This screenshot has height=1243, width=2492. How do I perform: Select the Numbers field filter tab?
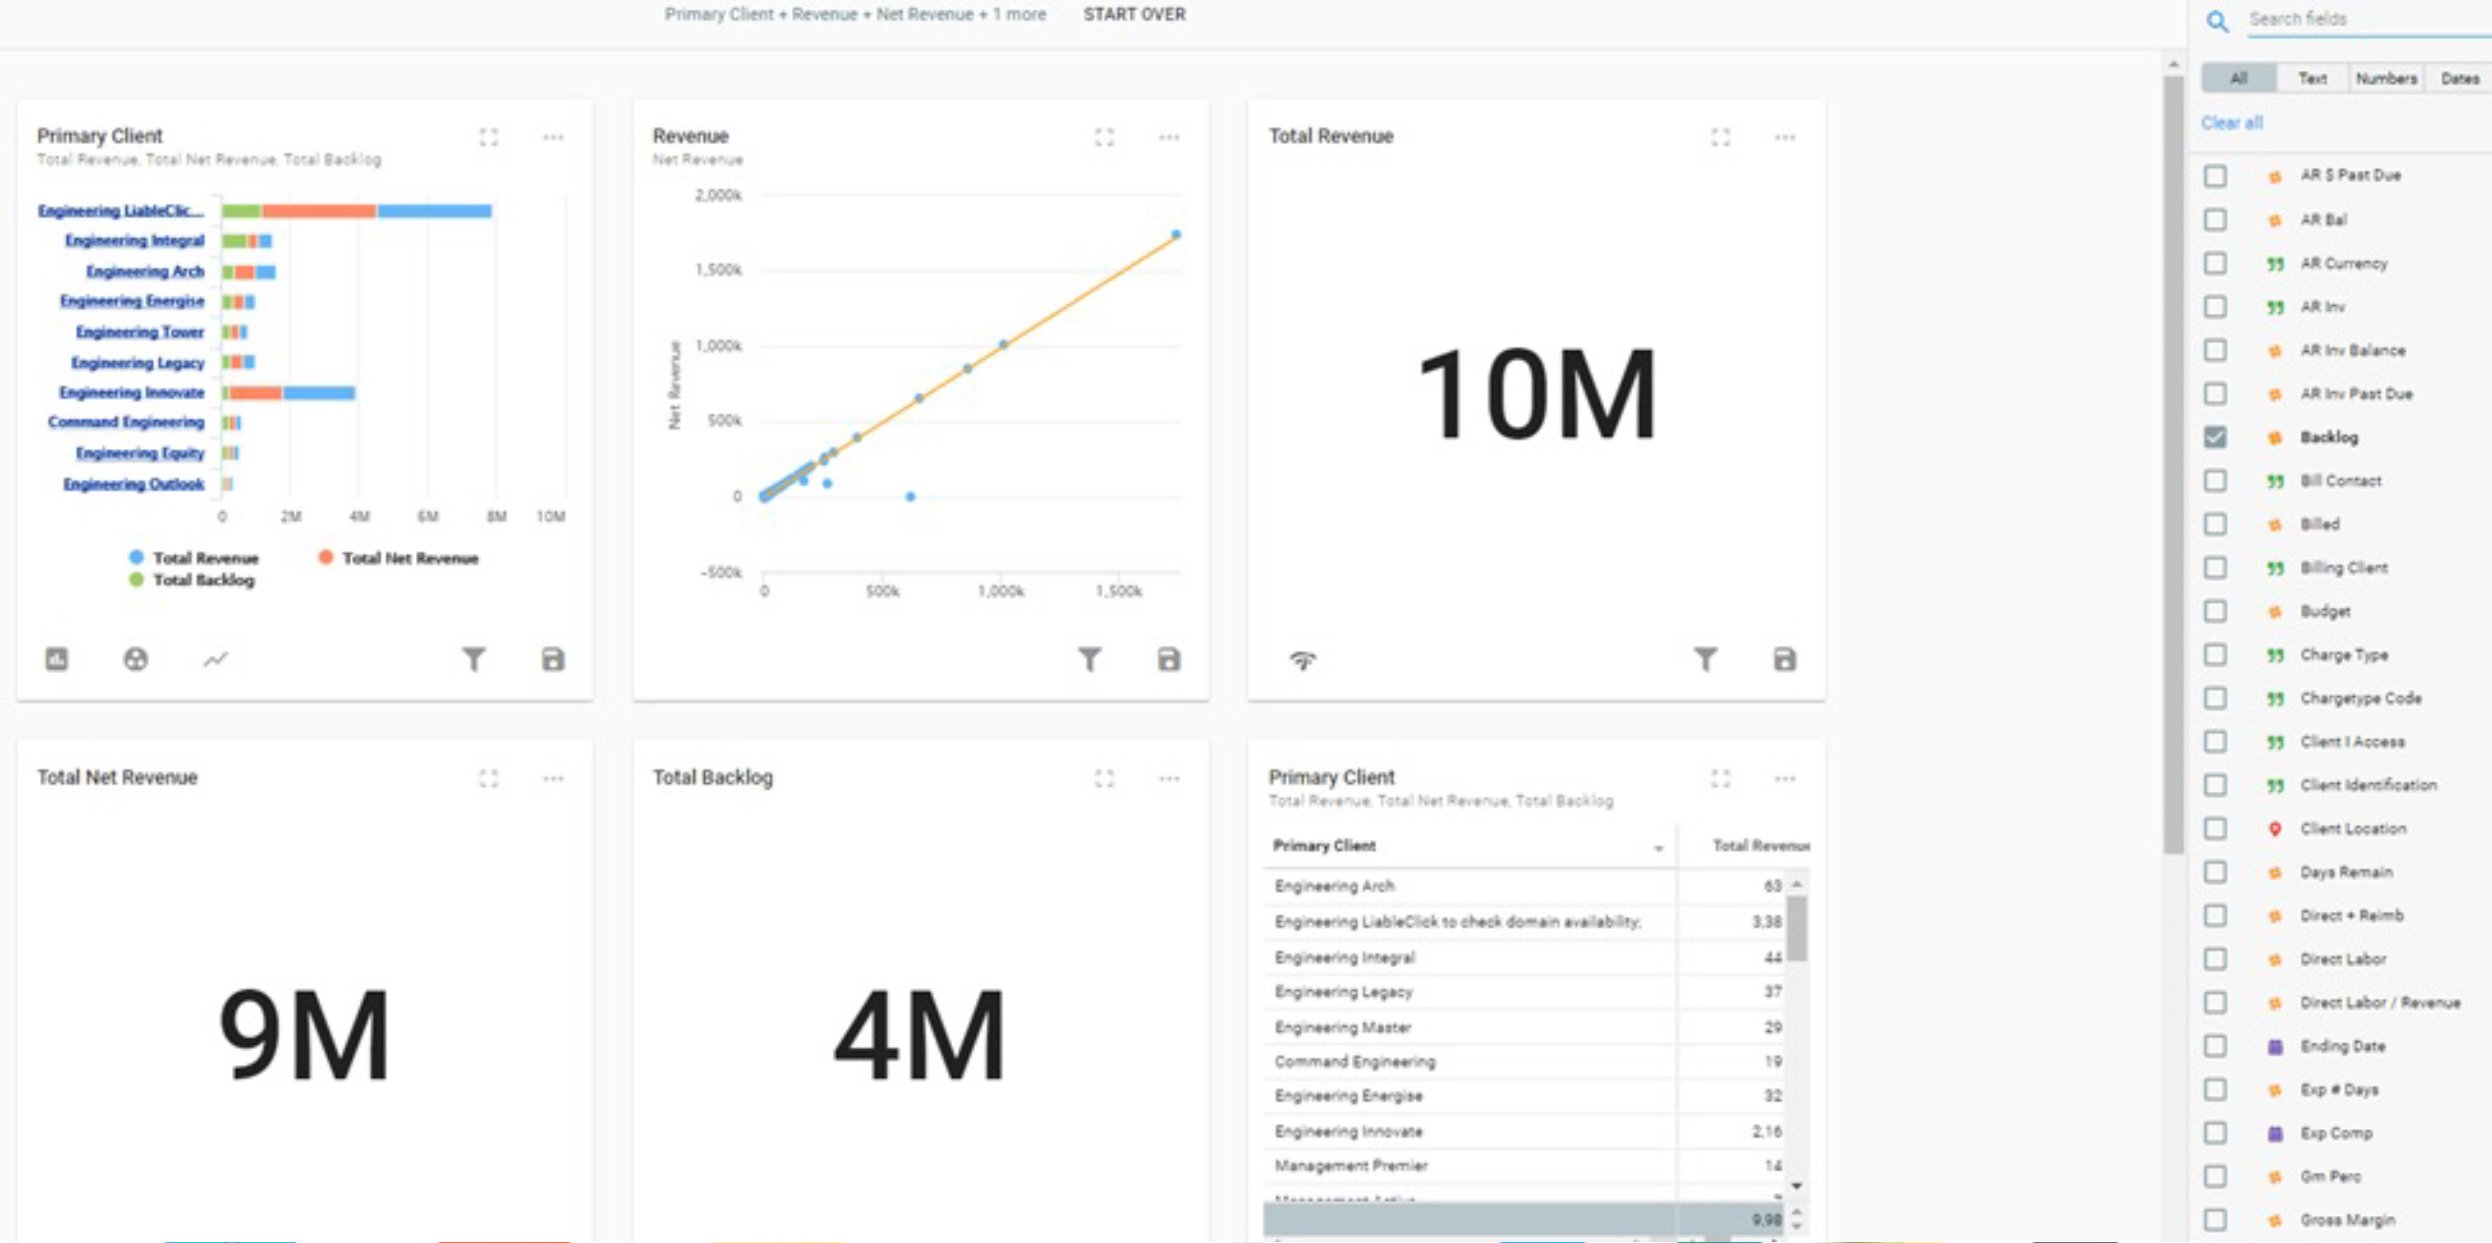click(x=2386, y=78)
